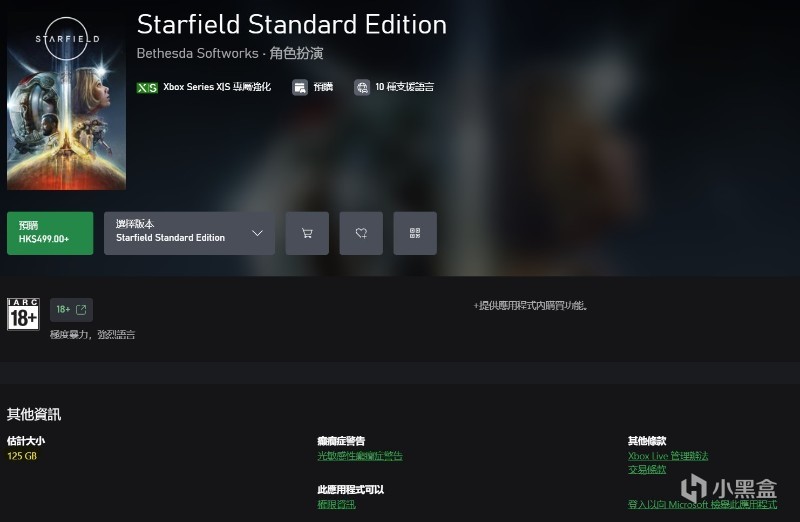Click the 10 supported languages globe icon
The width and height of the screenshot is (800, 522).
[362, 87]
